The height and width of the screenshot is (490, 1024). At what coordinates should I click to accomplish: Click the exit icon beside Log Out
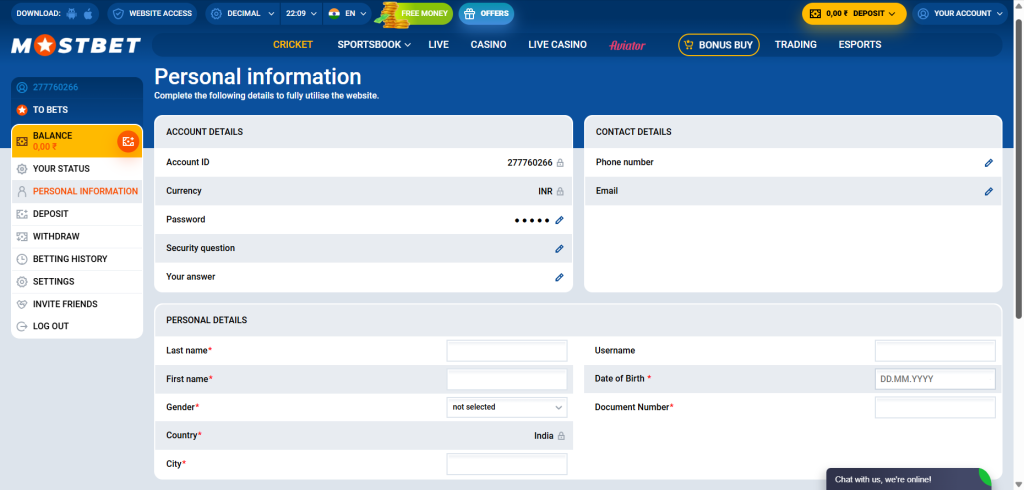[22, 326]
